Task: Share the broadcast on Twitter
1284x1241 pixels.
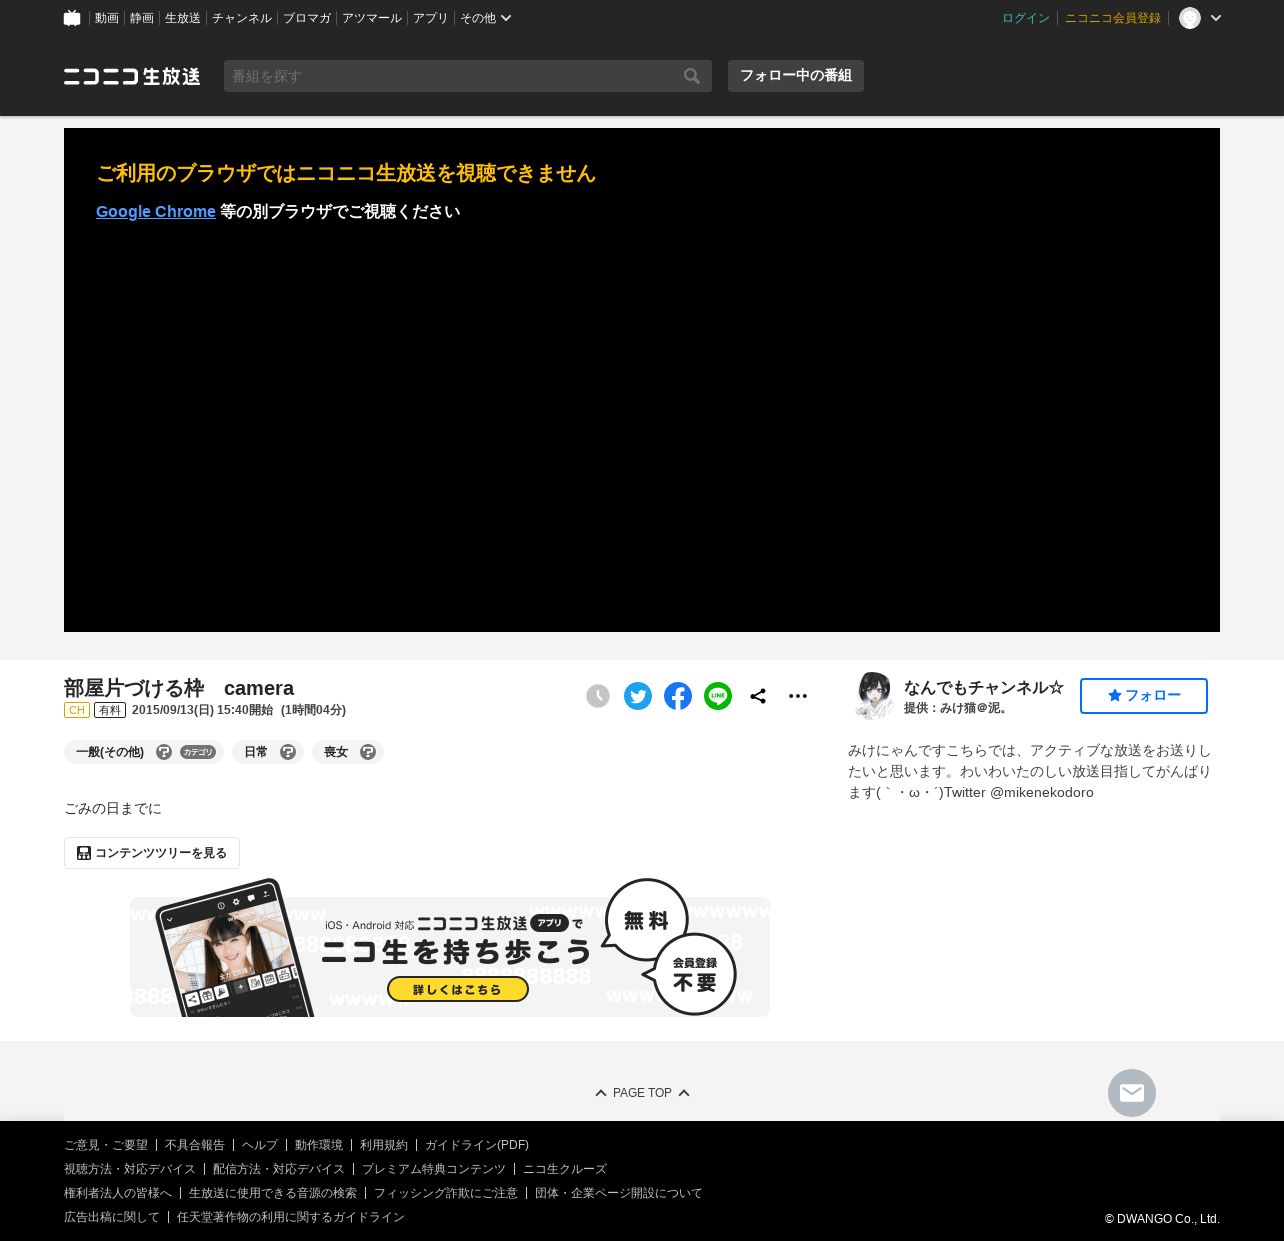Action: click(x=638, y=696)
